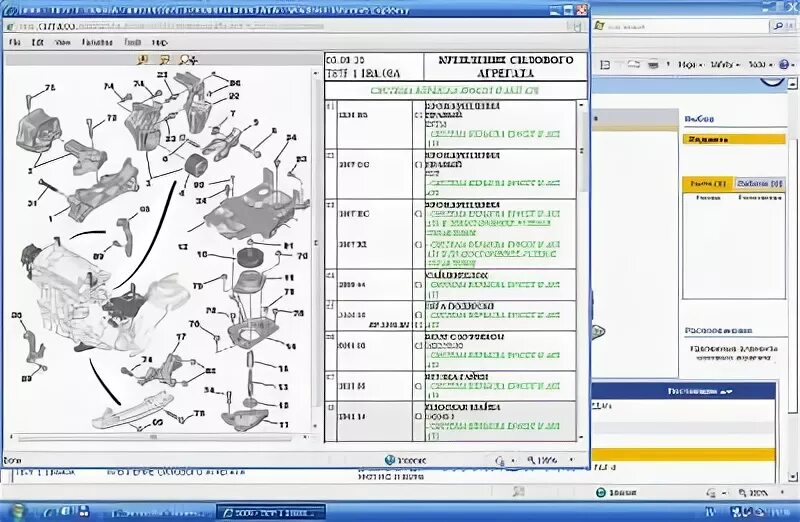The width and height of the screenshot is (800, 522).
Task: Open the zoom dropdown in background browser status bar
Action: [783, 493]
